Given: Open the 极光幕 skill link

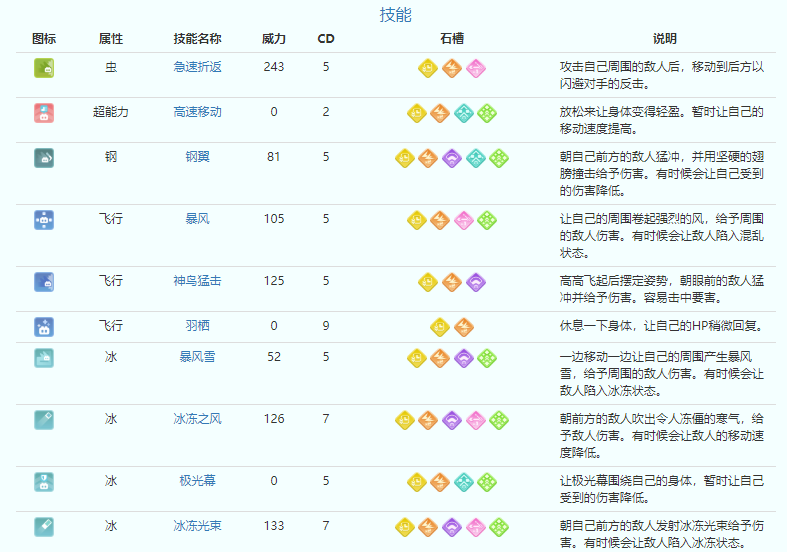Looking at the screenshot, I should pos(197,481).
